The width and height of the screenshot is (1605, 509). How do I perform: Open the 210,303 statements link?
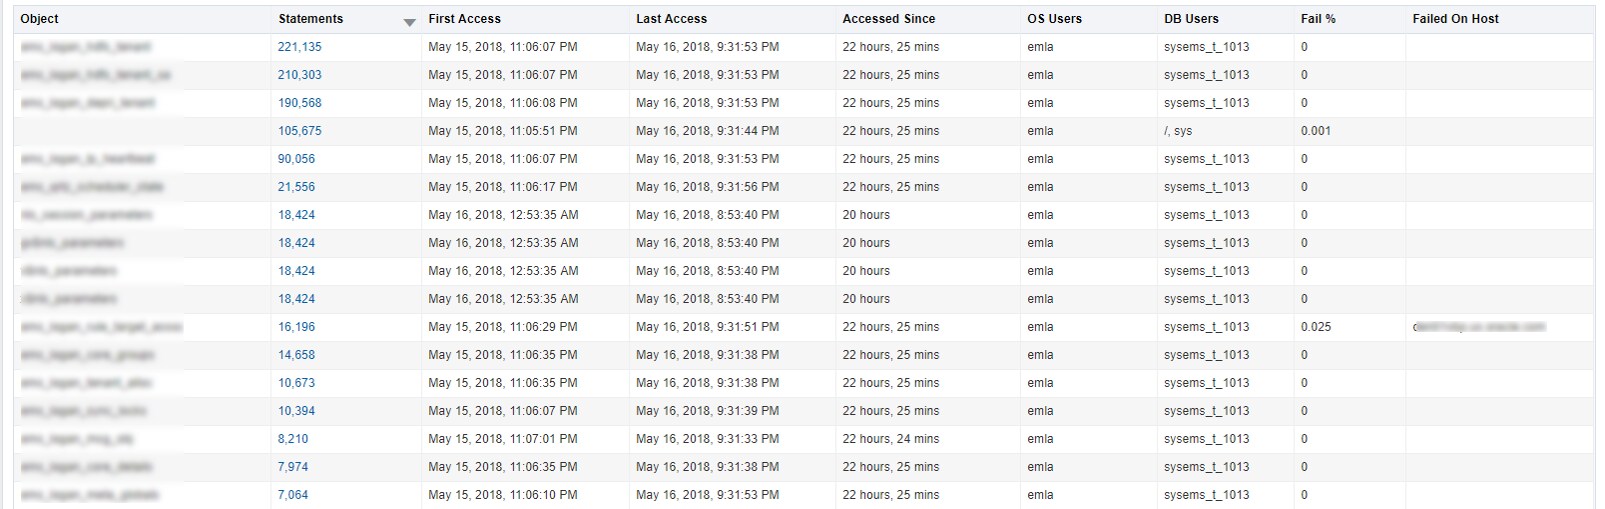300,75
